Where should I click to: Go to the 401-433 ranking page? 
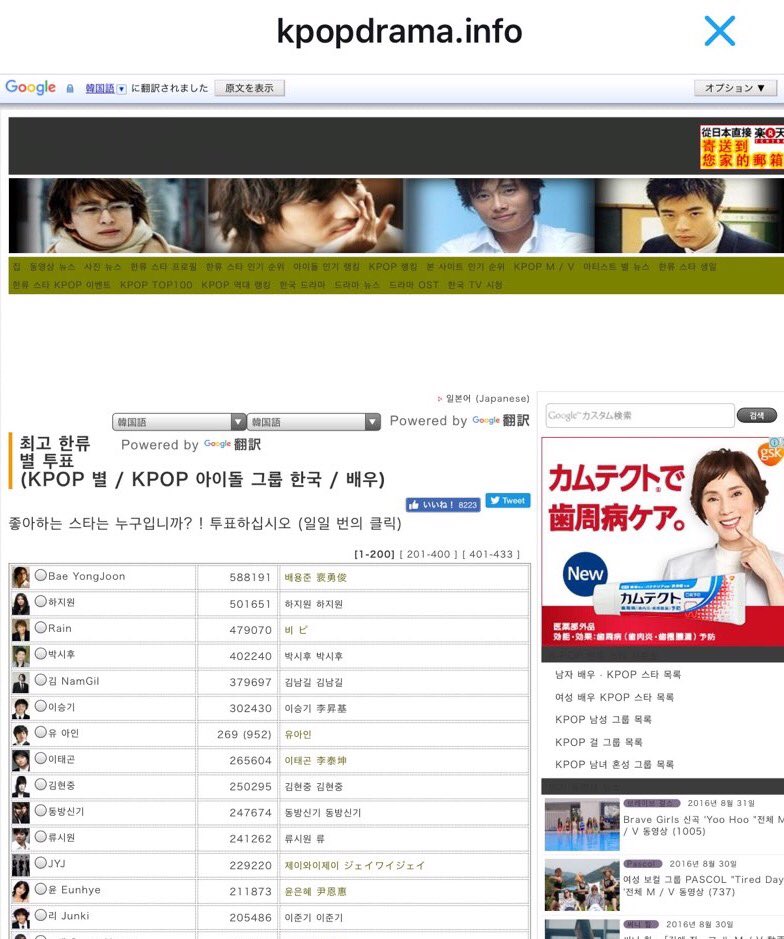click(491, 554)
